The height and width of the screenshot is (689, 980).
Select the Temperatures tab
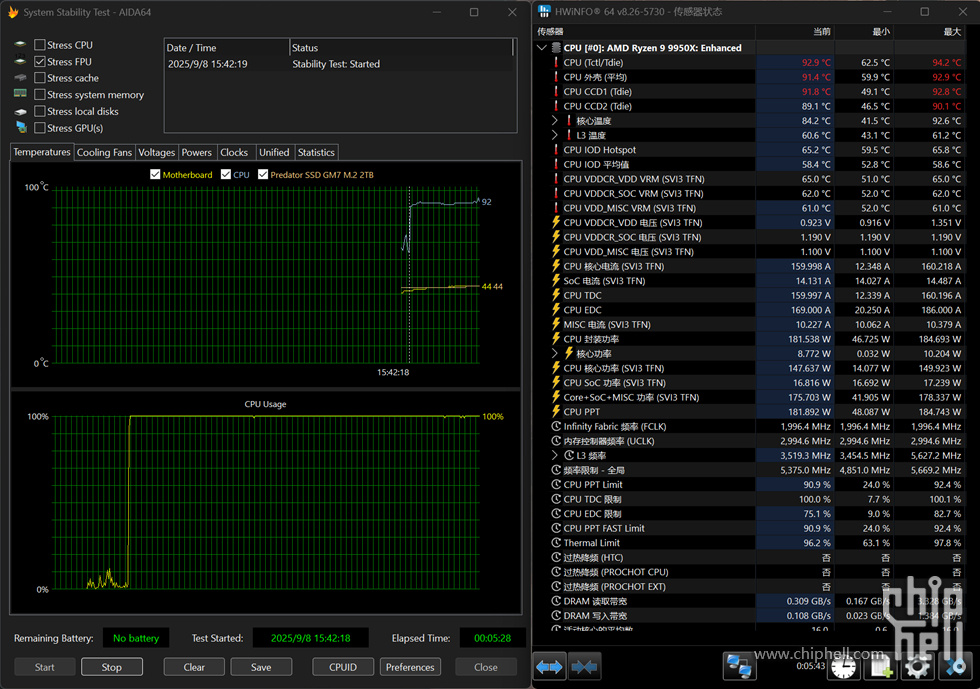point(42,152)
